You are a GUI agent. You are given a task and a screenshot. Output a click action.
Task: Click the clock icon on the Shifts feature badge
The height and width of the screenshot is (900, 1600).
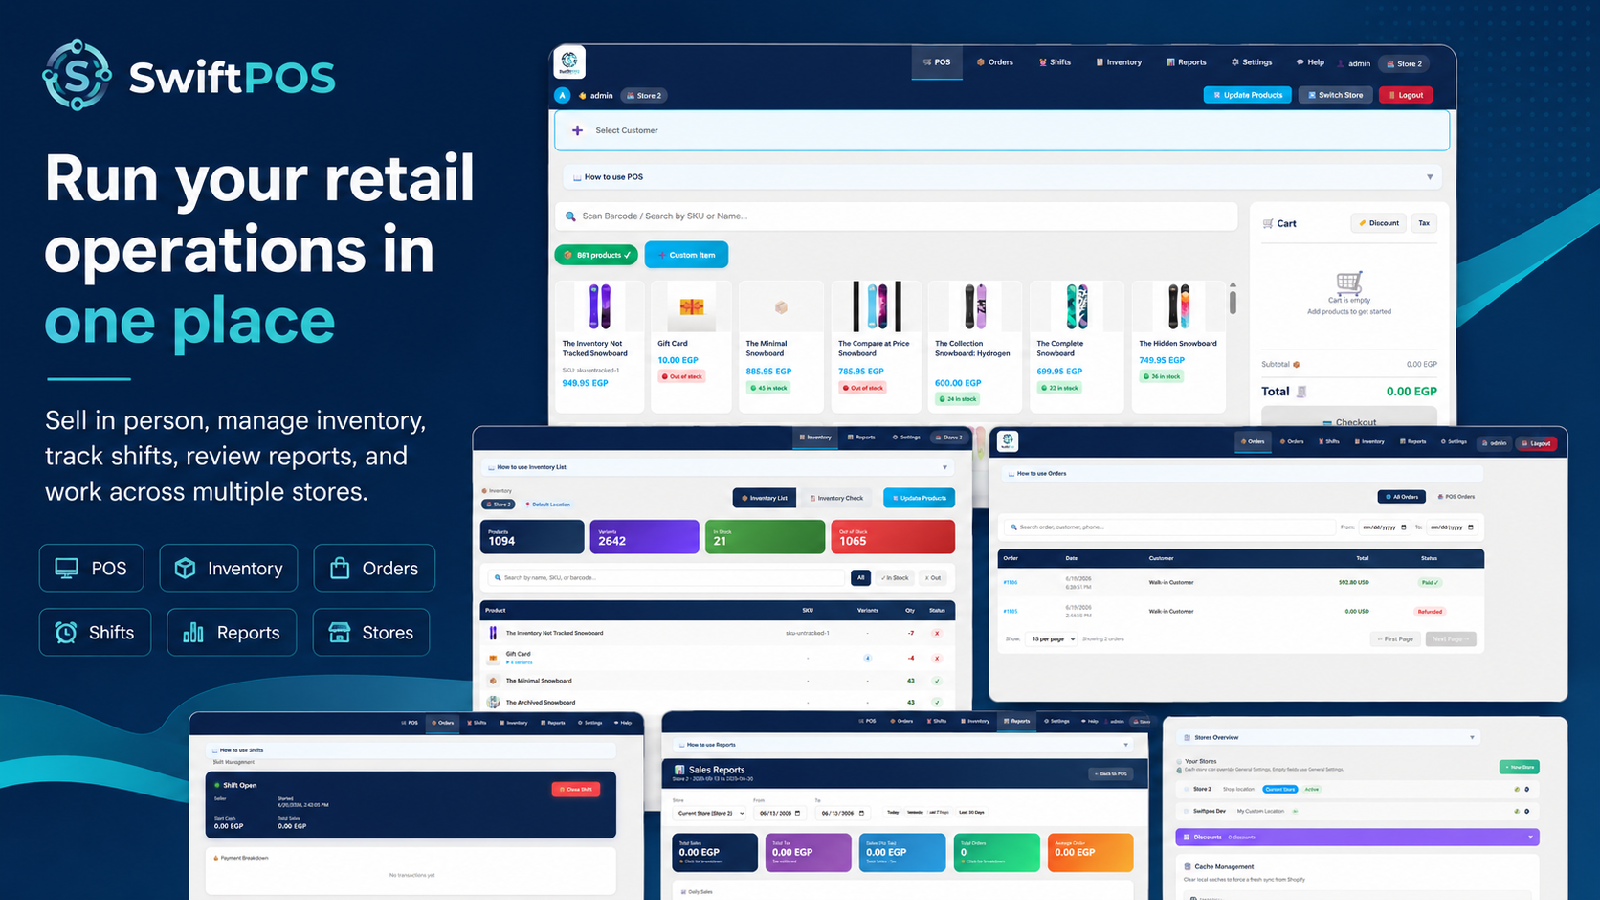(x=66, y=632)
